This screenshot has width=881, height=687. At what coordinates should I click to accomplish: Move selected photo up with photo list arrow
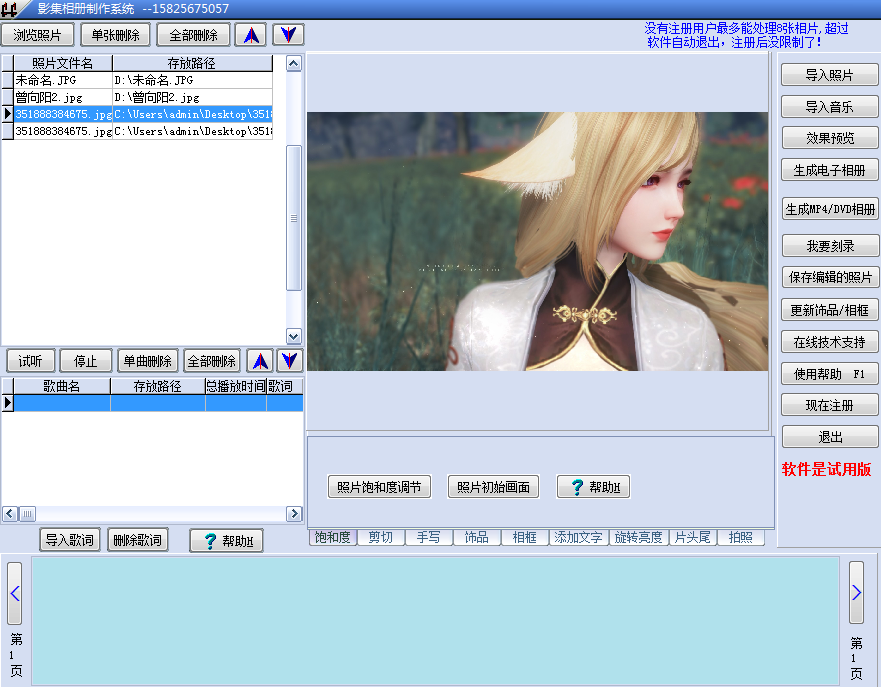pyautogui.click(x=251, y=35)
